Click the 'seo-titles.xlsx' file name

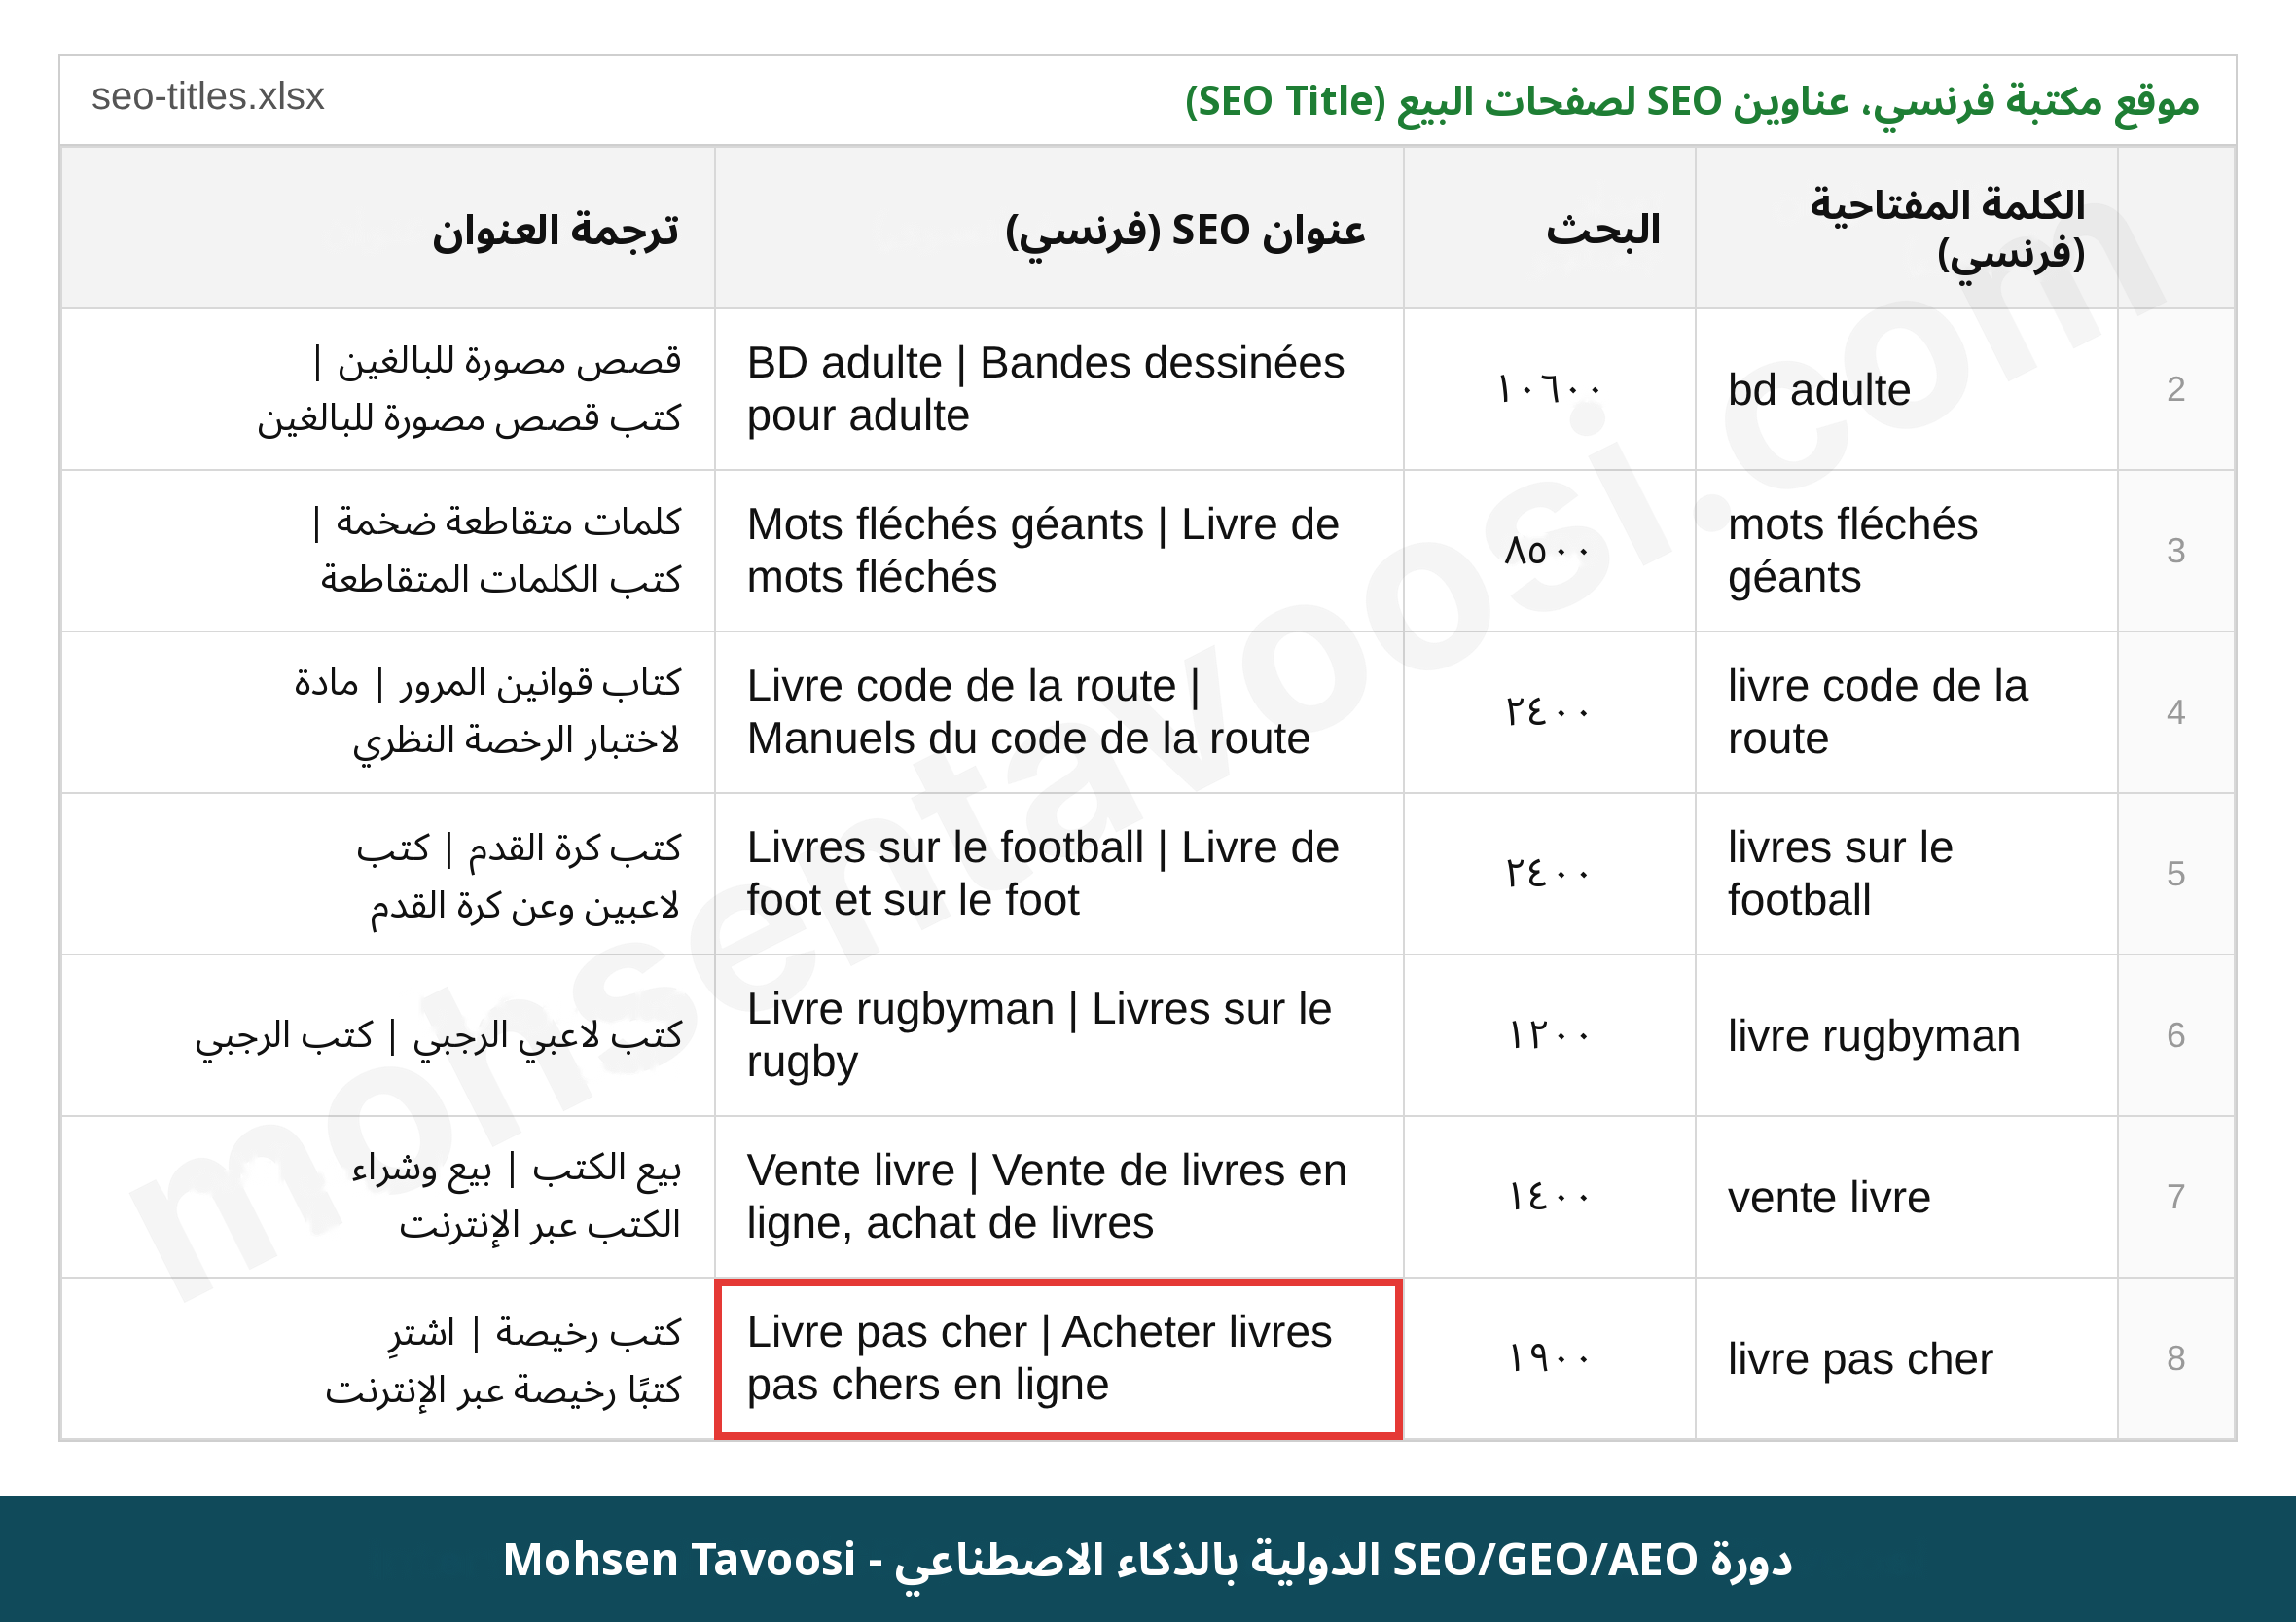208,97
